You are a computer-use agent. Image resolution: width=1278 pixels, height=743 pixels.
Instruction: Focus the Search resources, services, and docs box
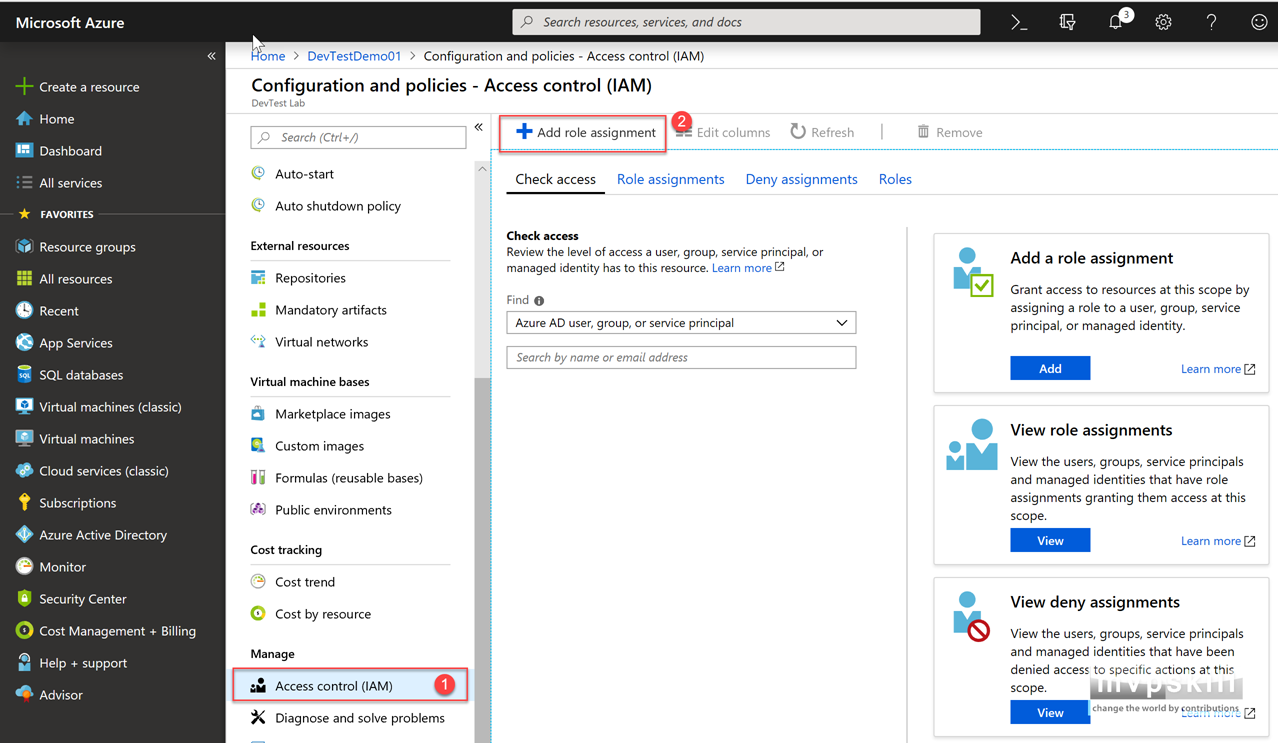[x=746, y=22]
